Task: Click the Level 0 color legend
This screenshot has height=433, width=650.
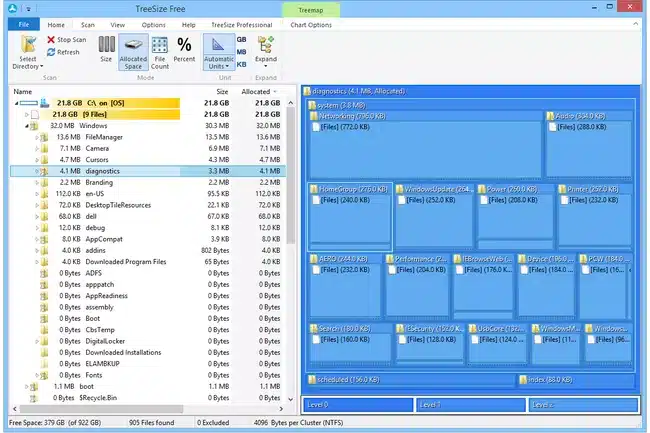Action: pyautogui.click(x=358, y=405)
